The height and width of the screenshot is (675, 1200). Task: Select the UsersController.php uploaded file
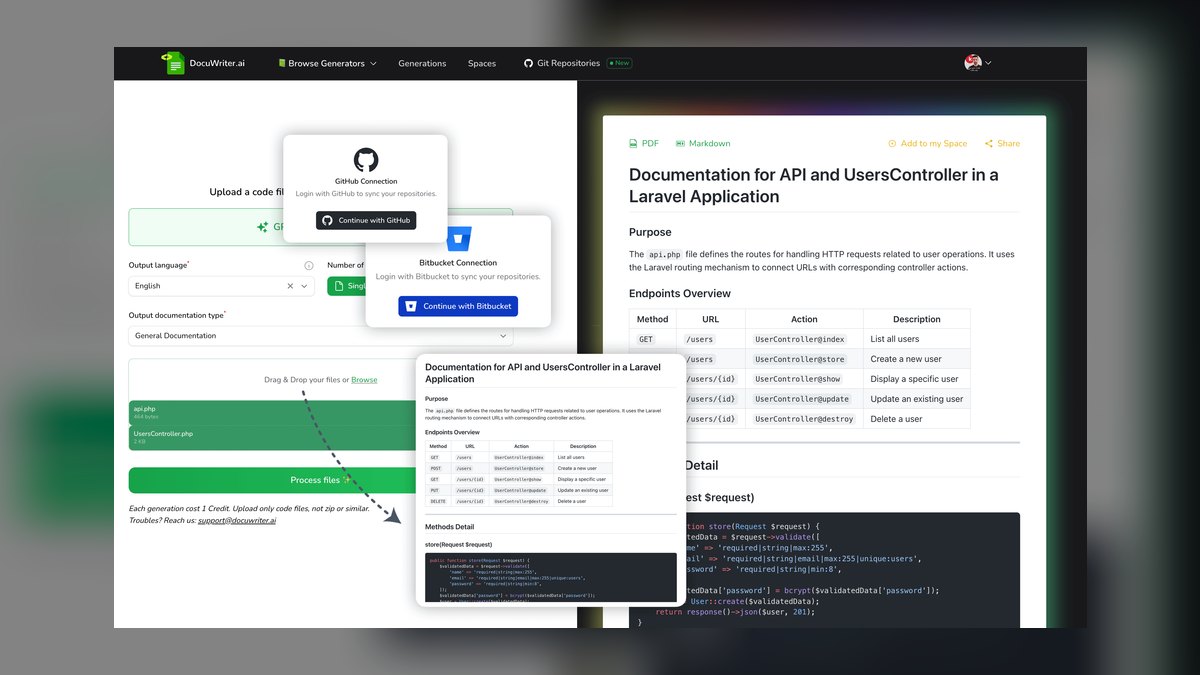point(270,437)
